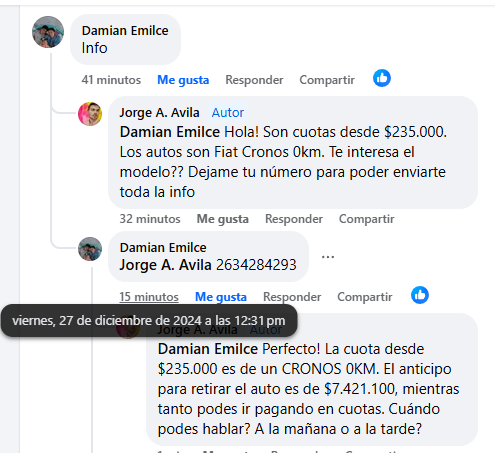Viewport: 495px width, 453px height.
Task: Open Damian Emilce's profile picture on the Info comment
Action: point(48,32)
